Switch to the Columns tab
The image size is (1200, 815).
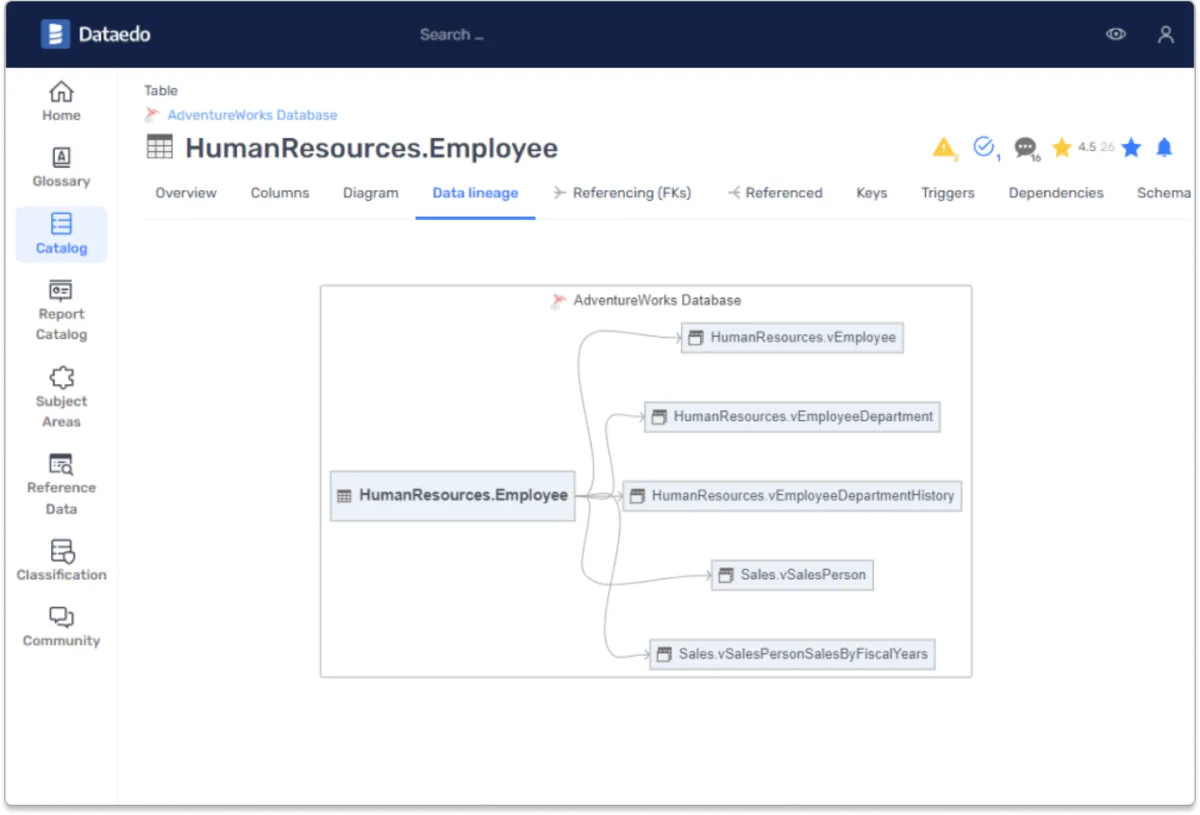[x=280, y=193]
